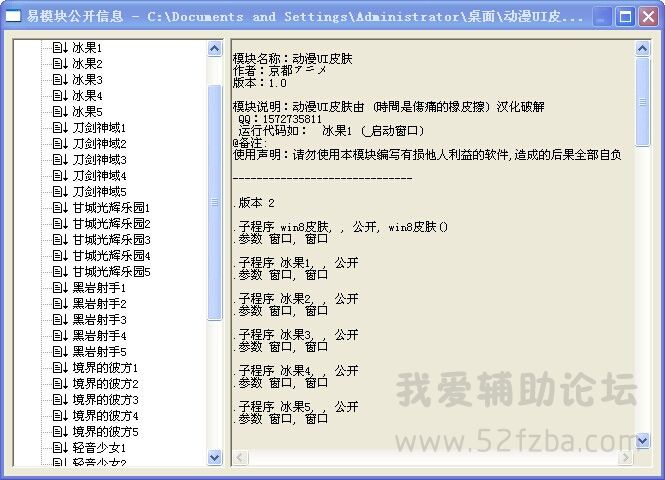Click the icon beside 刀剑神域5 row

point(60,192)
